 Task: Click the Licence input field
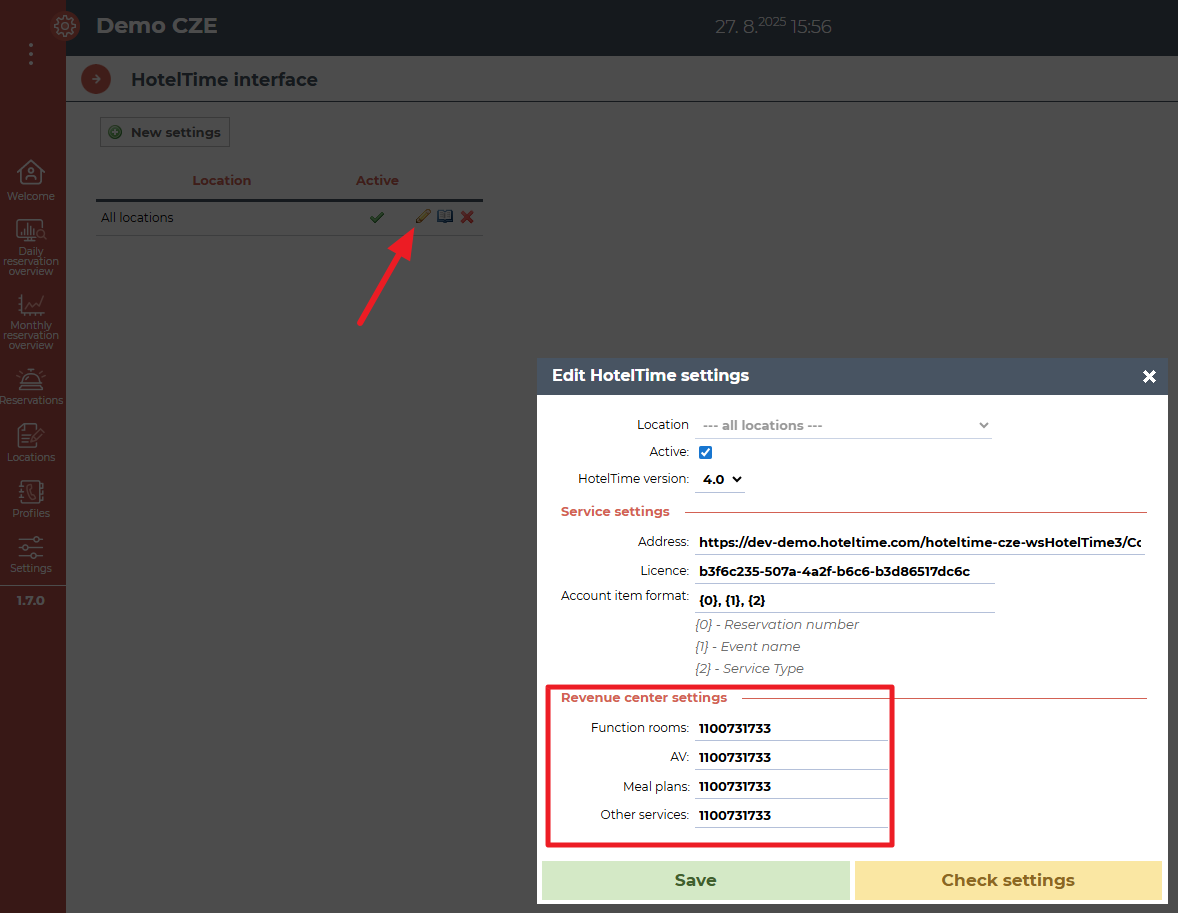tap(844, 571)
